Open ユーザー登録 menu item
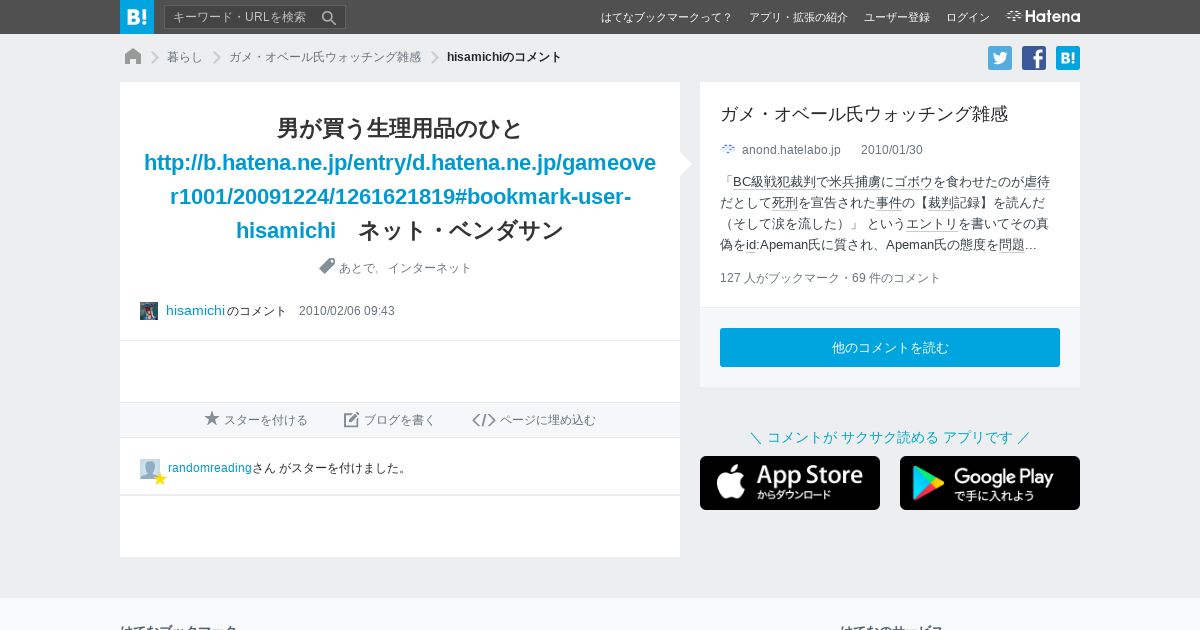The image size is (1200, 630). click(897, 17)
